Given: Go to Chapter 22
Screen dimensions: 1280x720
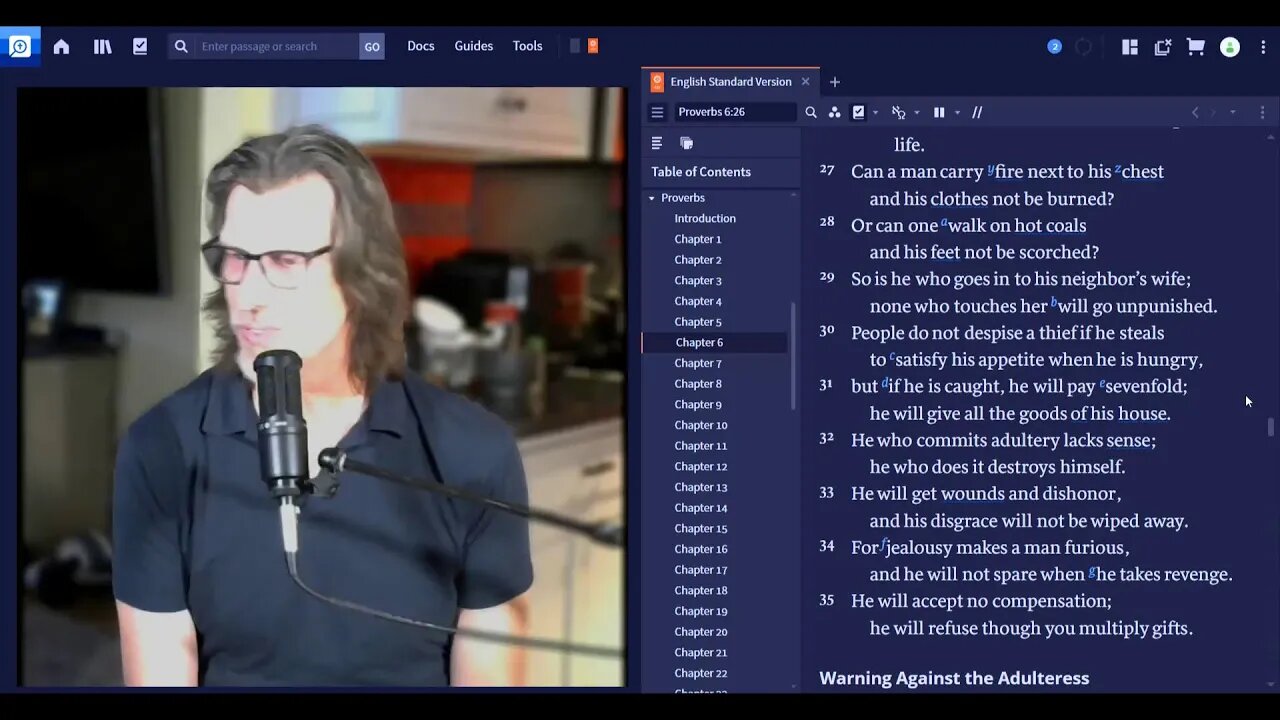Looking at the screenshot, I should click(x=701, y=673).
